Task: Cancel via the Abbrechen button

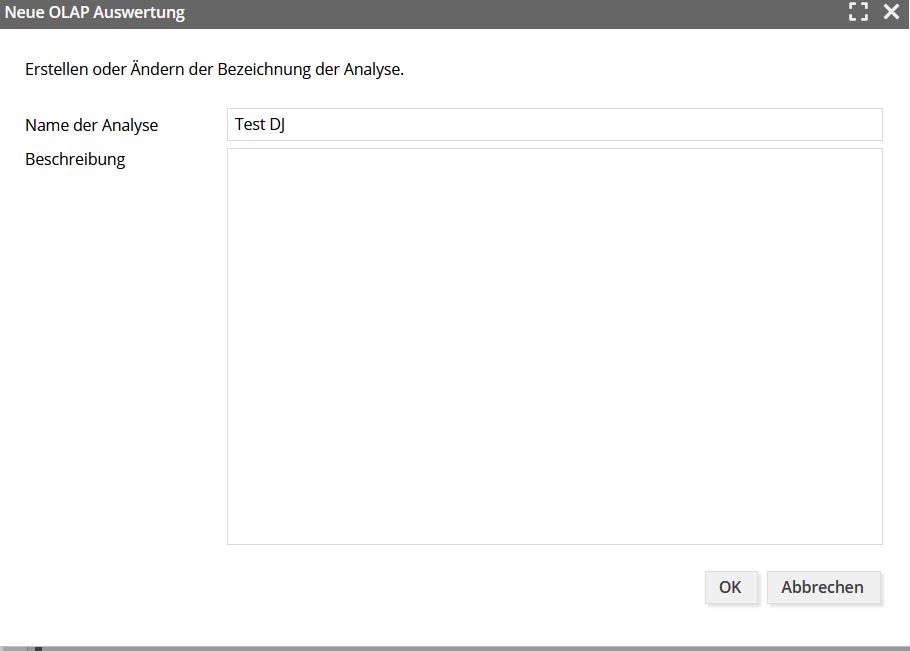Action: [x=823, y=587]
